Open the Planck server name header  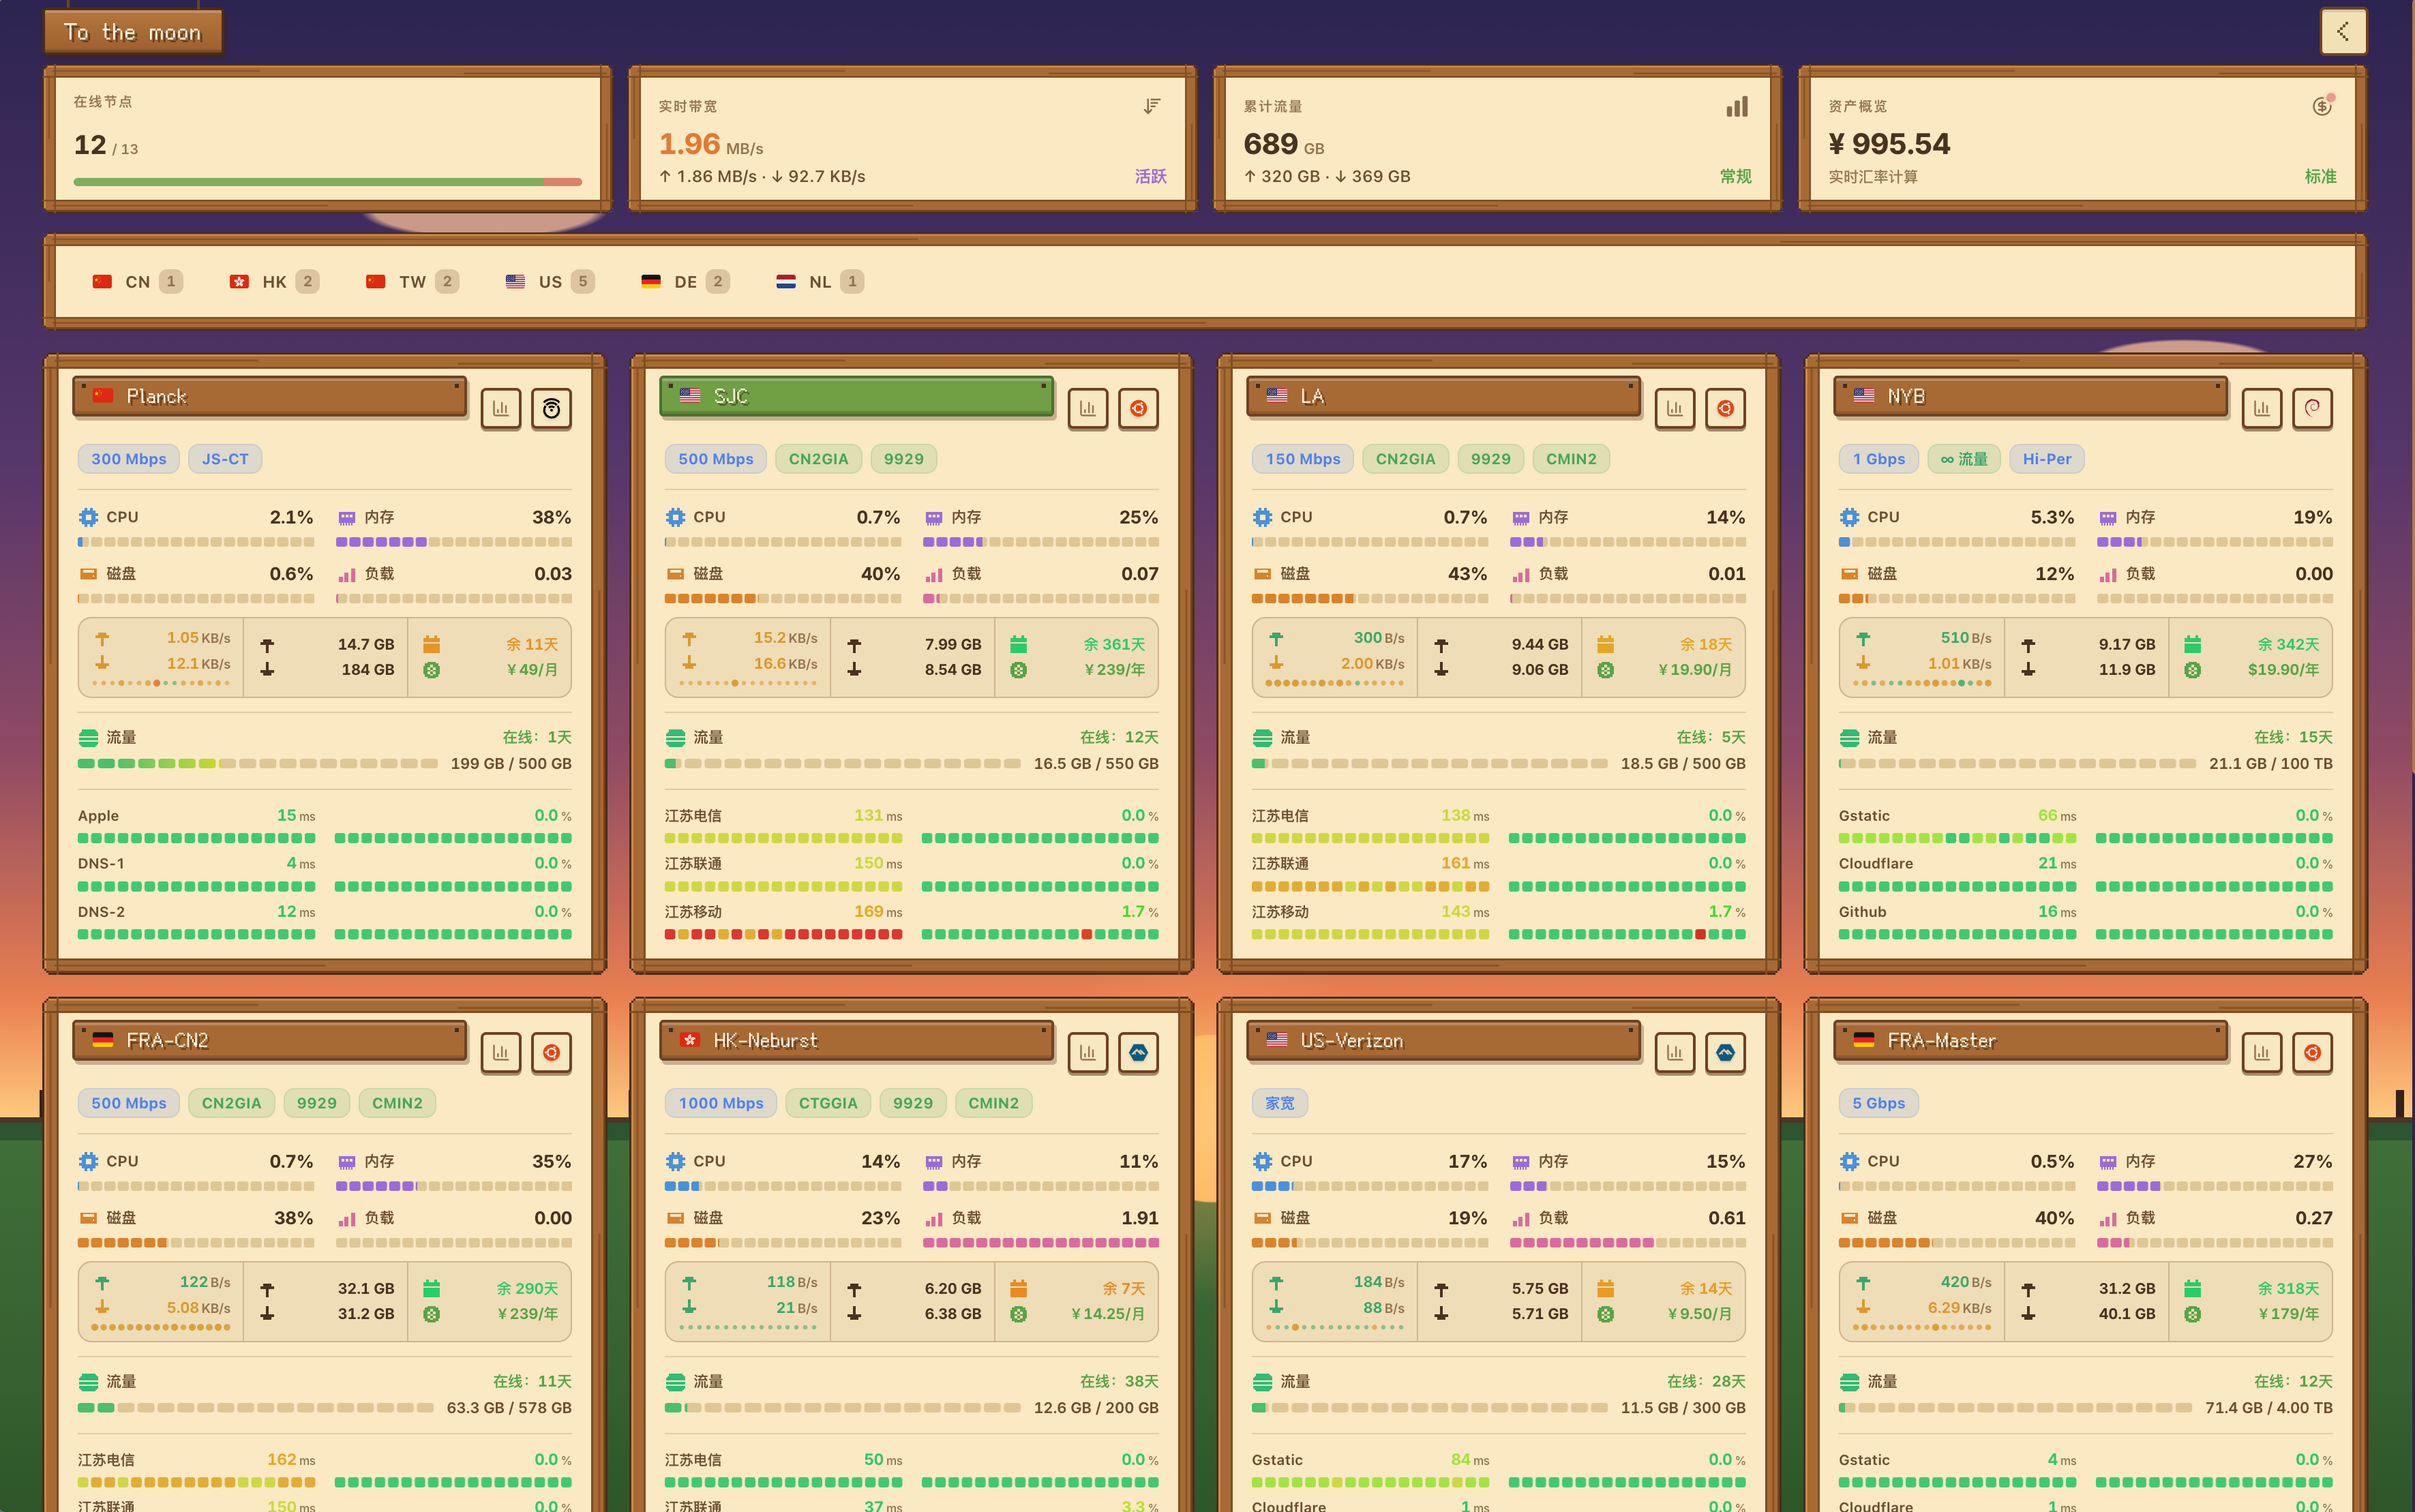[270, 396]
